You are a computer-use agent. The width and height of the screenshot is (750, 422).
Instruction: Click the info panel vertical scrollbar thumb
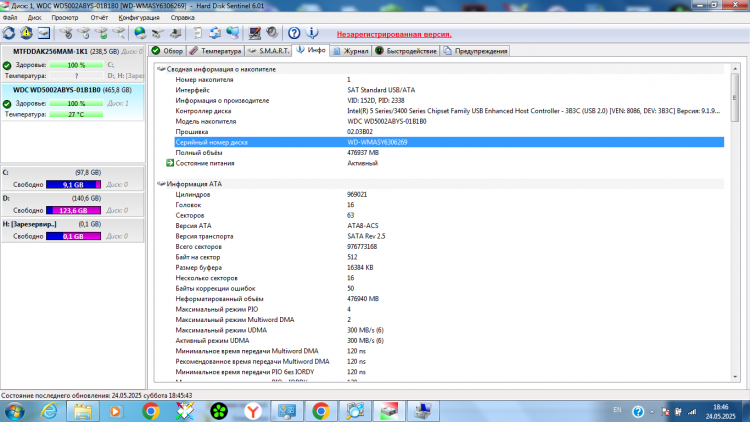pyautogui.click(x=735, y=98)
